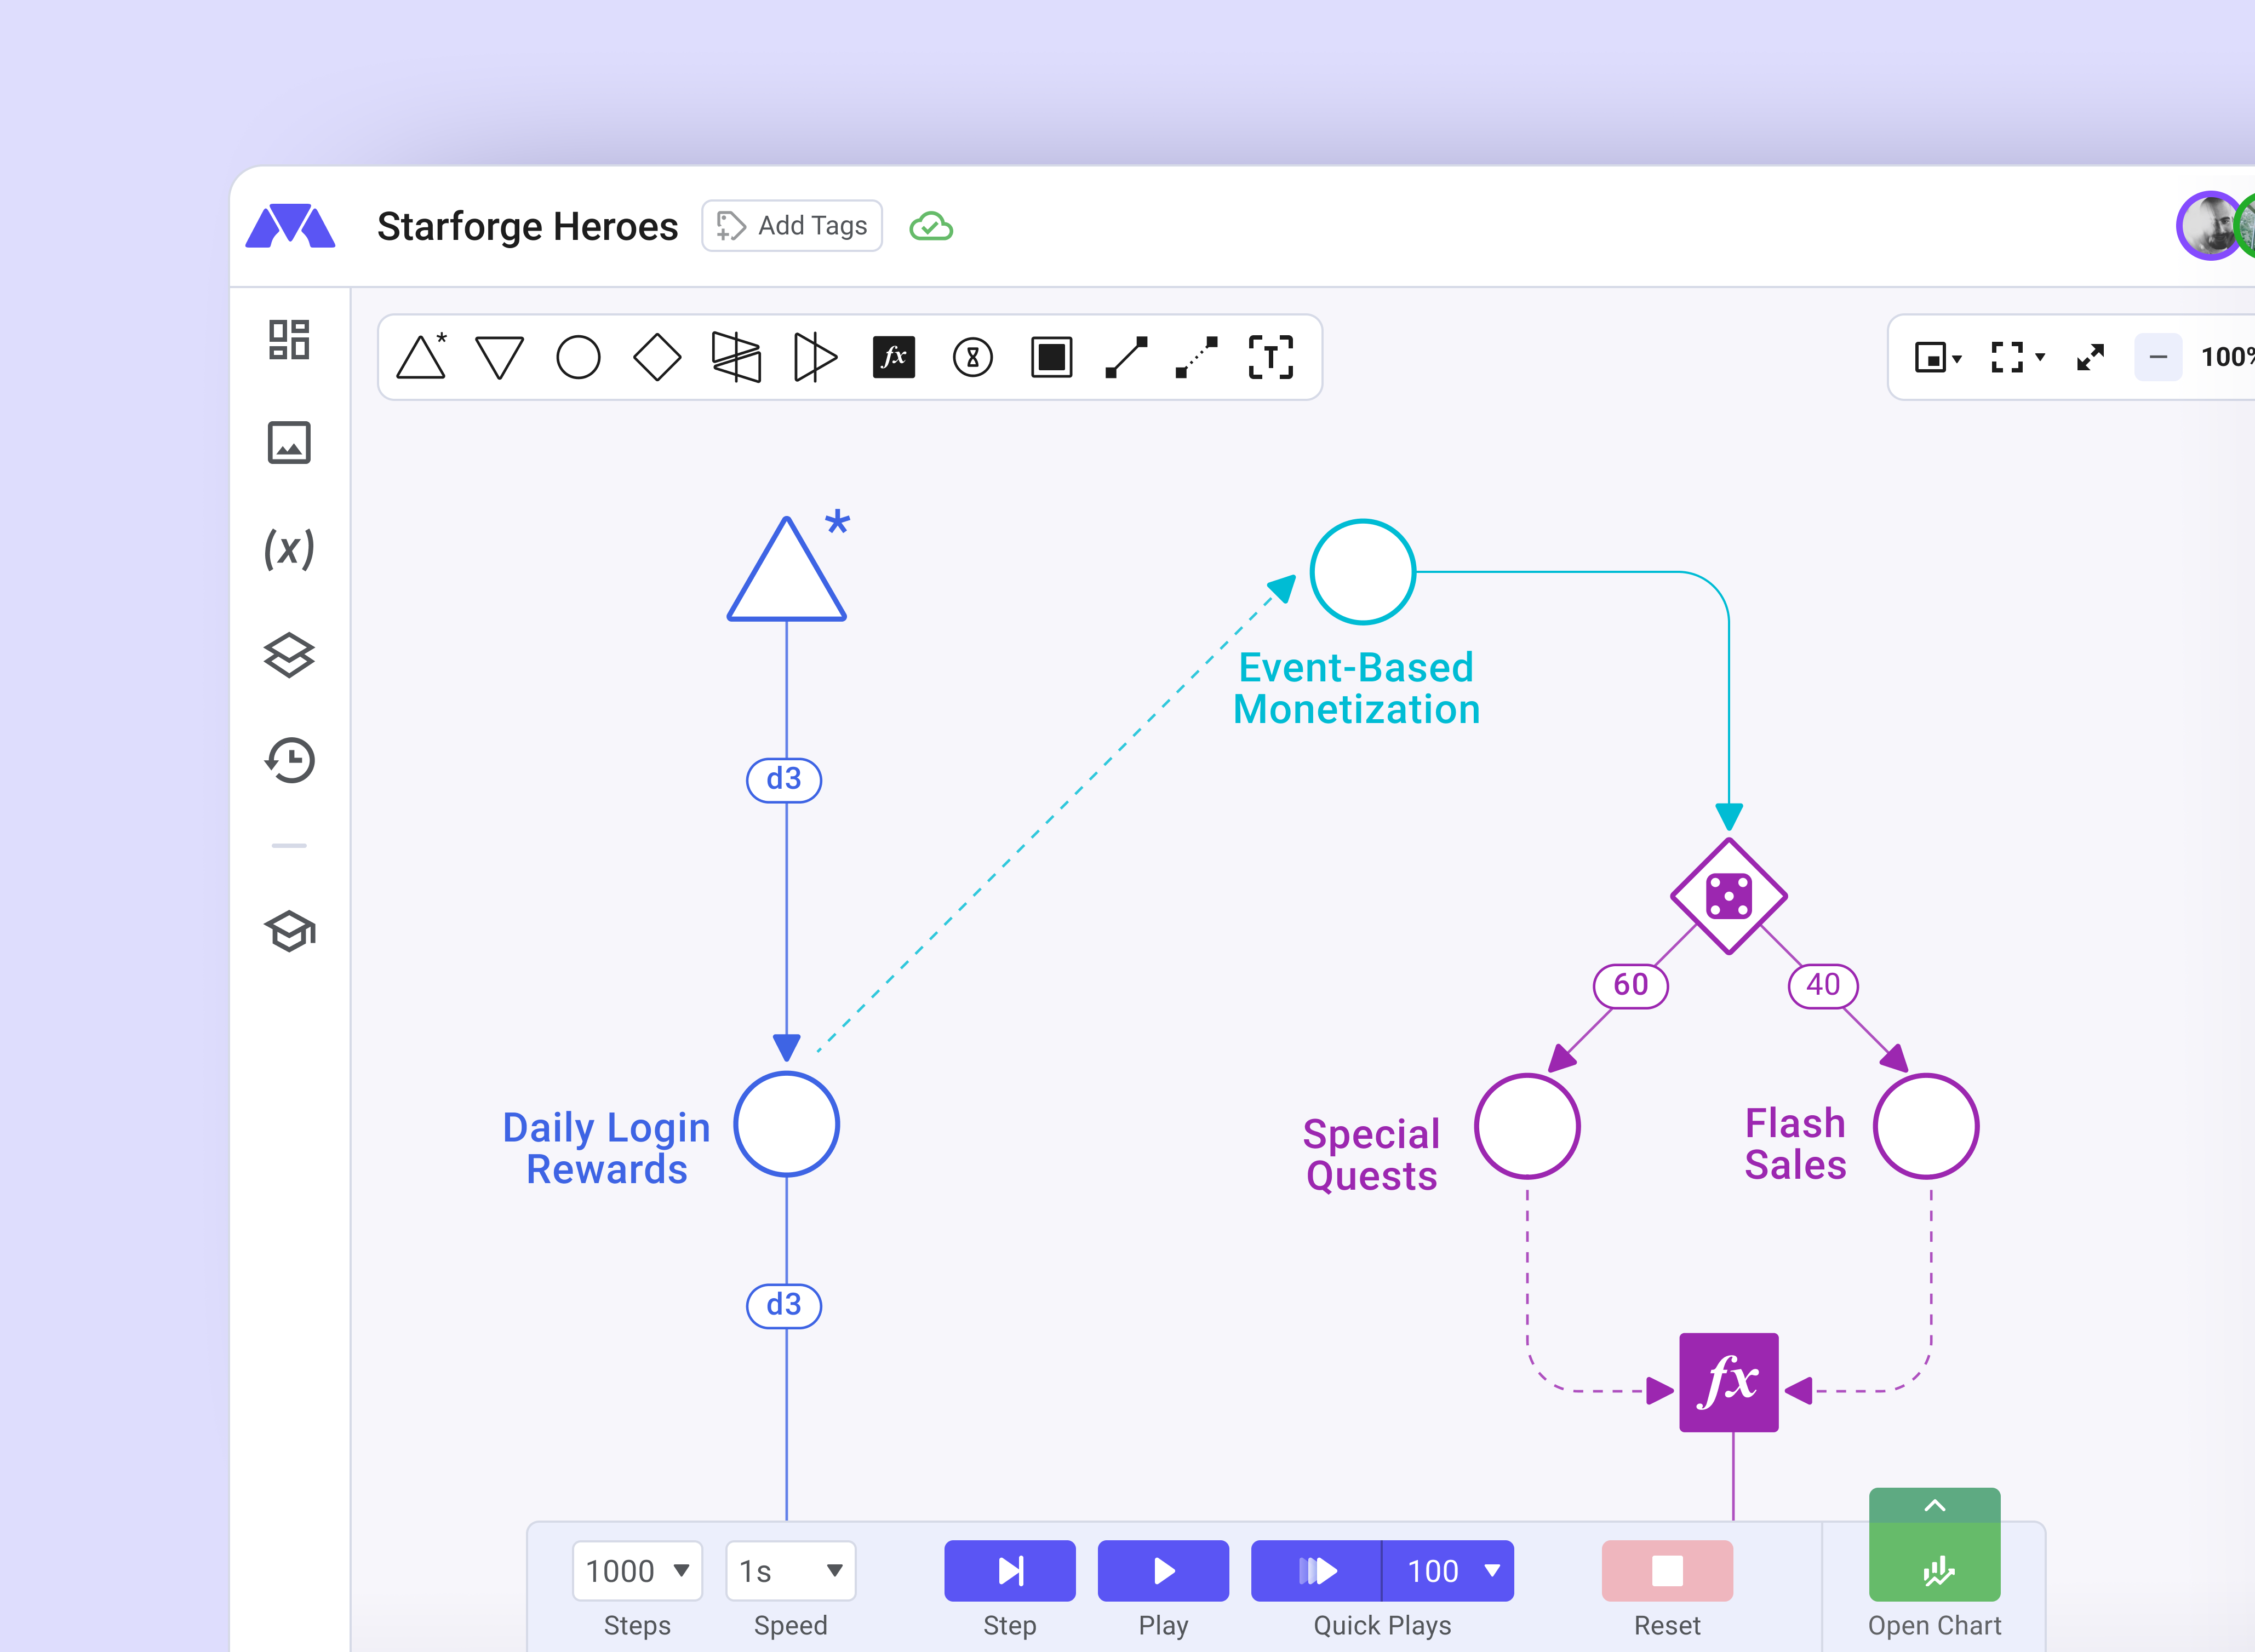Click the Special Quests label
This screenshot has height=1652, width=2255.
(1371, 1155)
